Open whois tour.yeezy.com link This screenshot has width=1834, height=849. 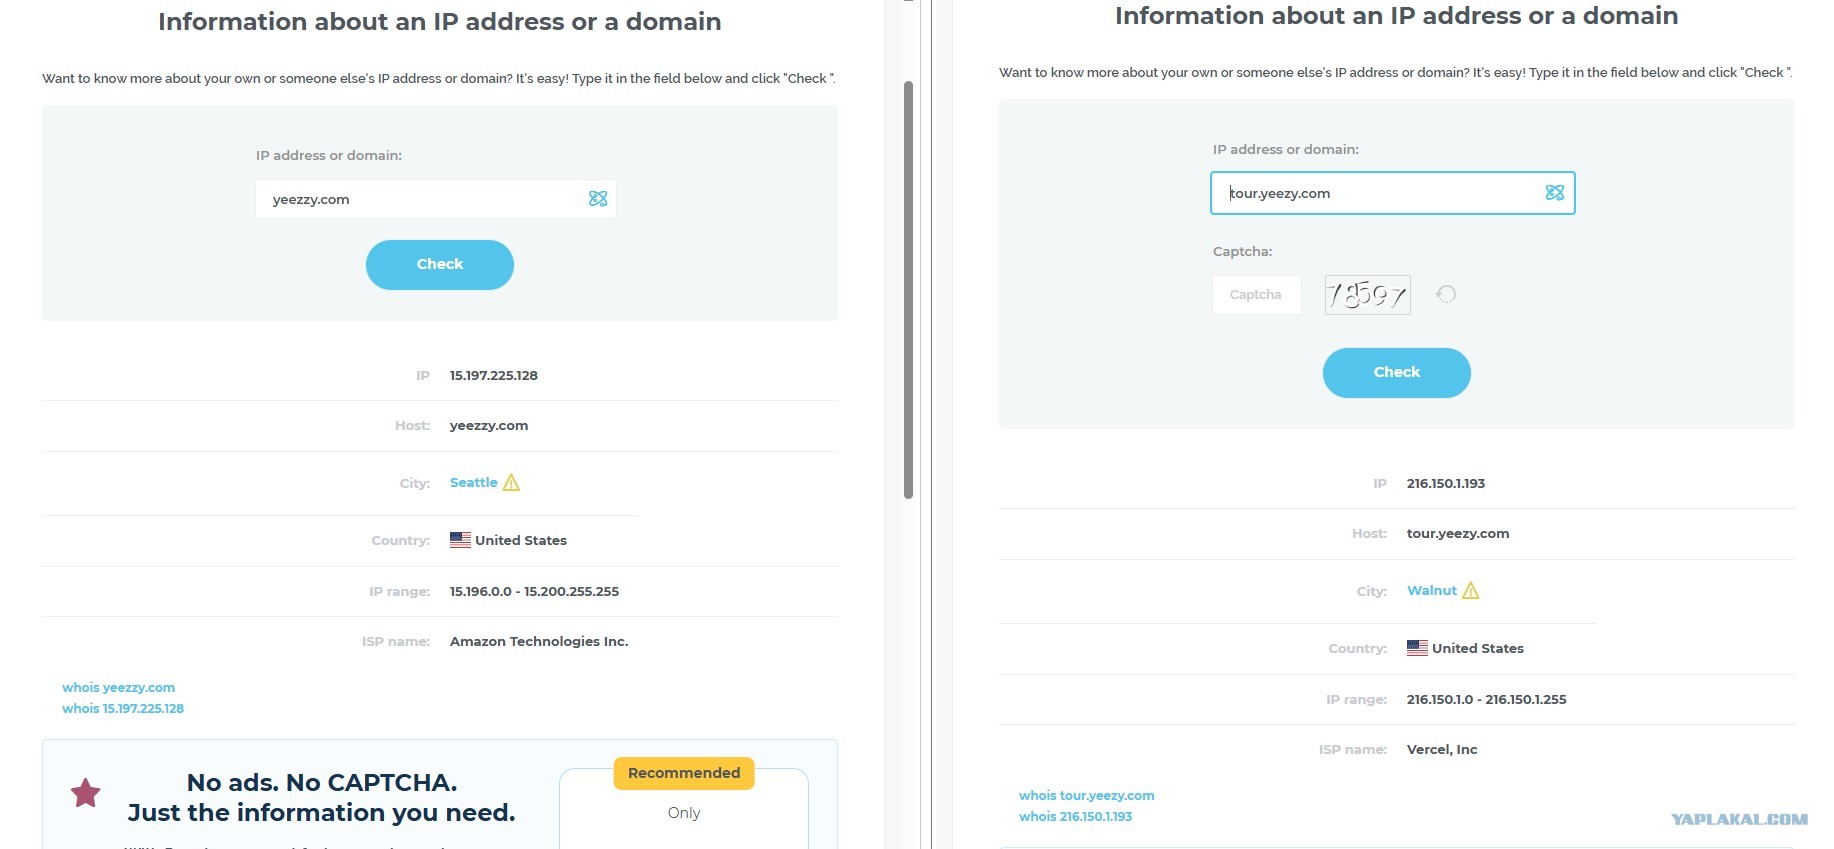coord(1087,796)
